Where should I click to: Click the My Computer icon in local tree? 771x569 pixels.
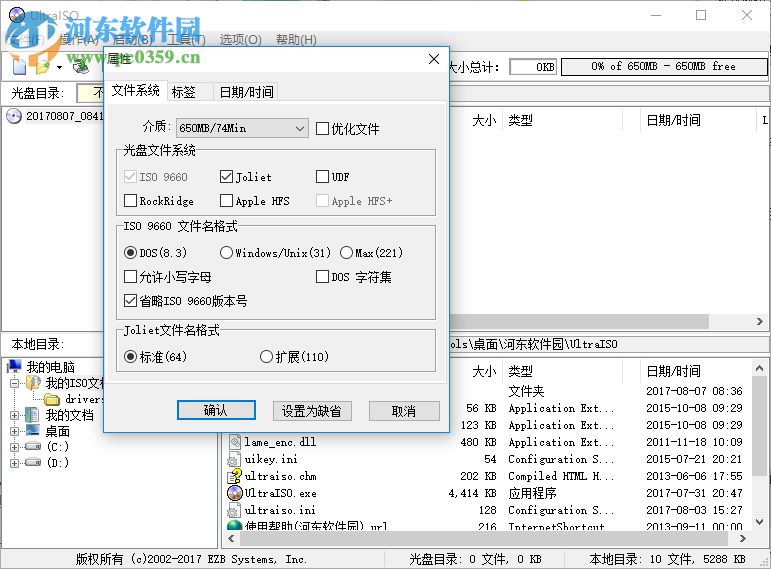tap(14, 366)
